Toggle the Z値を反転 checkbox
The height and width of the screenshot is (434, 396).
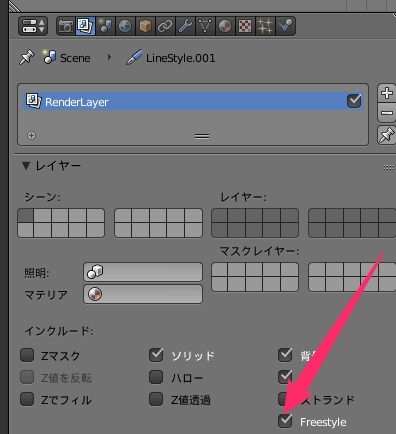click(x=27, y=377)
